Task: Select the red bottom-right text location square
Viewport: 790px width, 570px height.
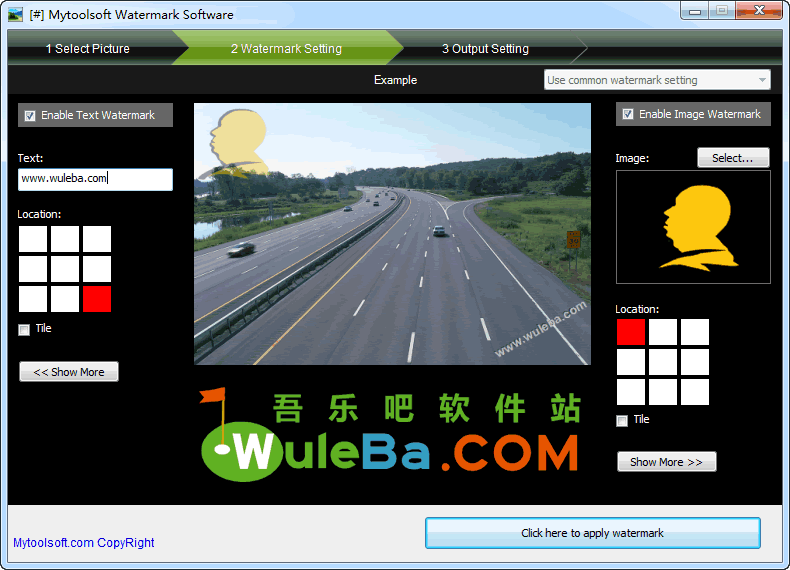Action: click(x=97, y=299)
